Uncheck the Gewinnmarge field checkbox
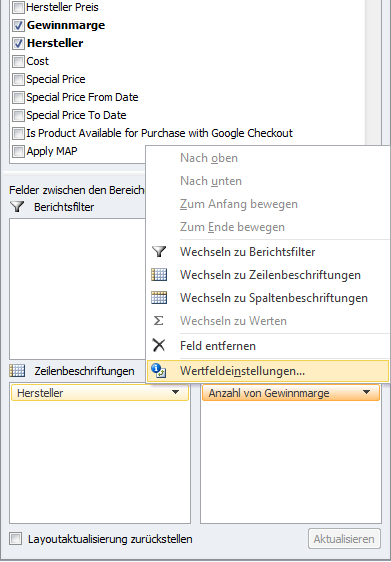The height and width of the screenshot is (562, 391). coord(18,25)
